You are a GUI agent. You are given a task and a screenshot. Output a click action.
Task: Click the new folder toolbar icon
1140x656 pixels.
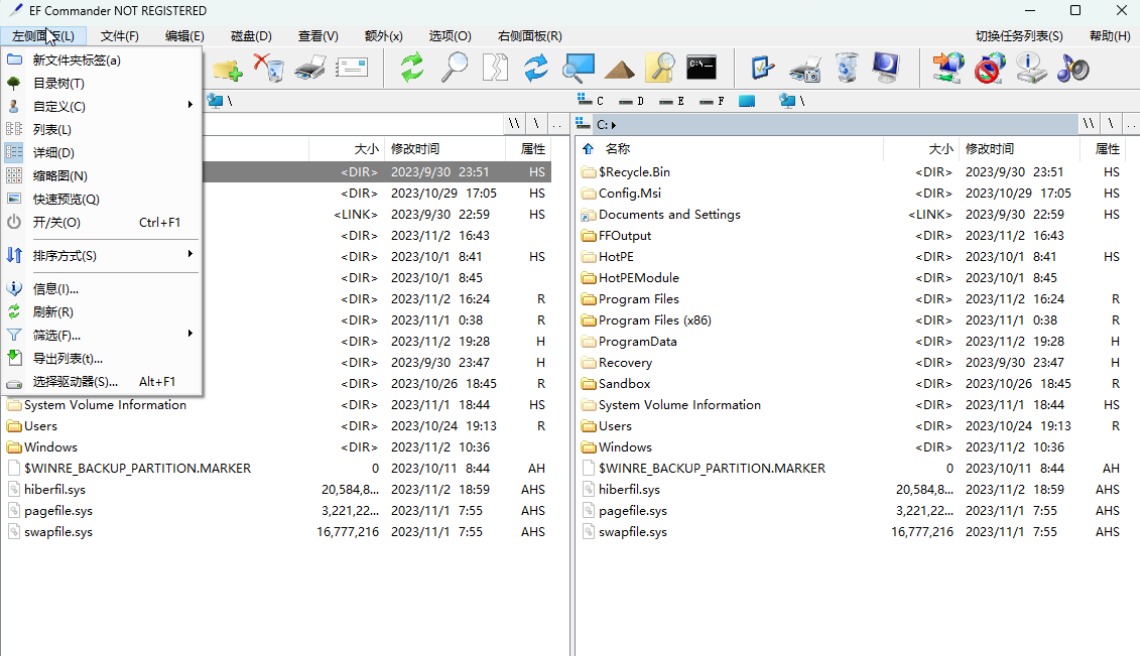coord(227,69)
